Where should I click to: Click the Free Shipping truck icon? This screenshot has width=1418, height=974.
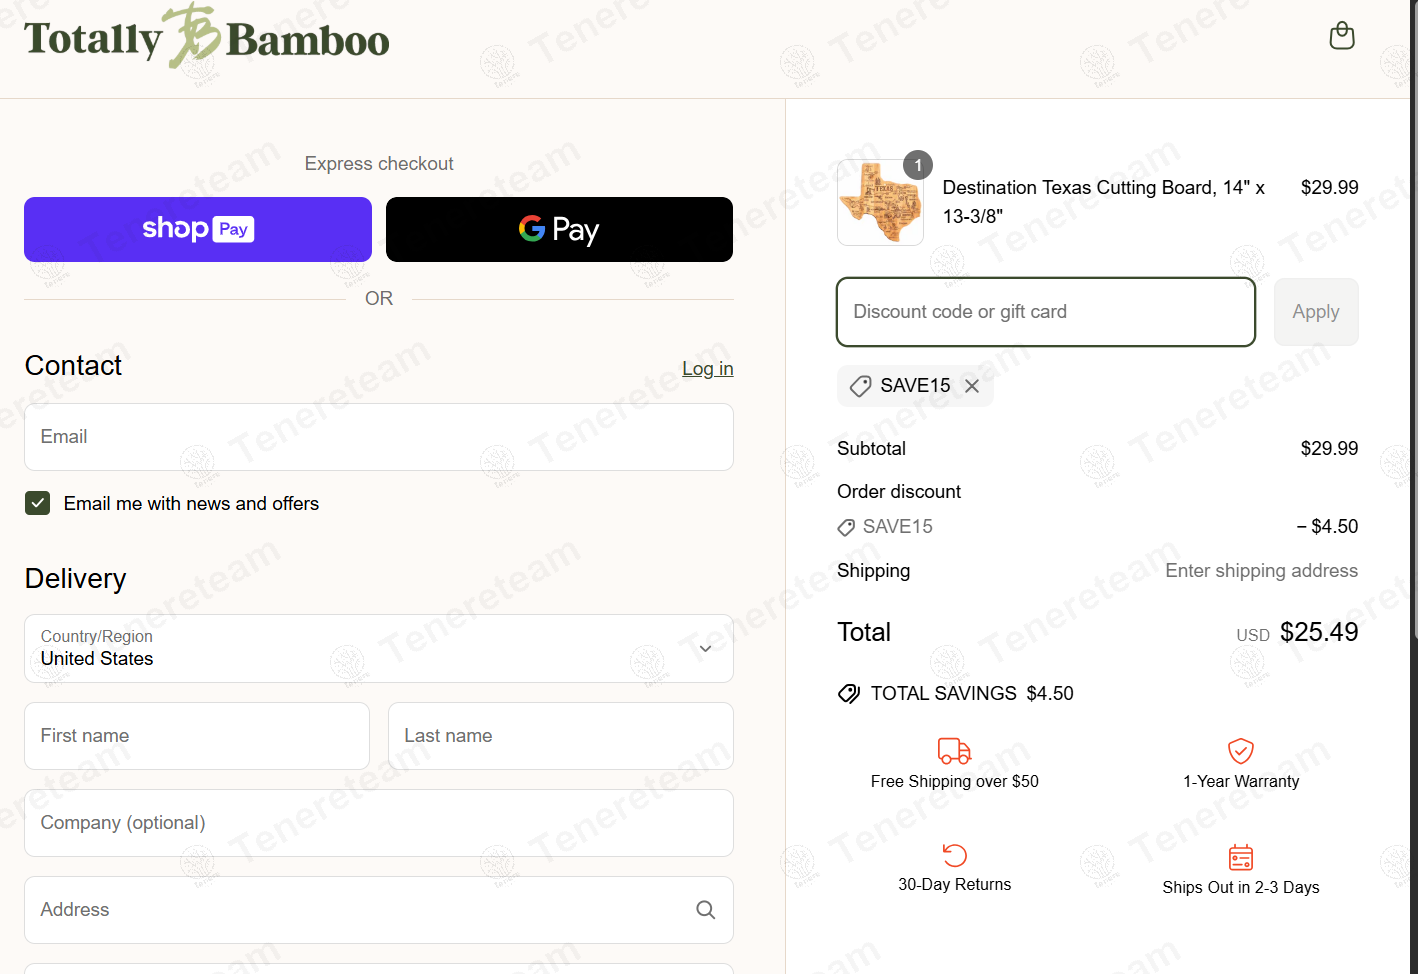pyautogui.click(x=954, y=751)
